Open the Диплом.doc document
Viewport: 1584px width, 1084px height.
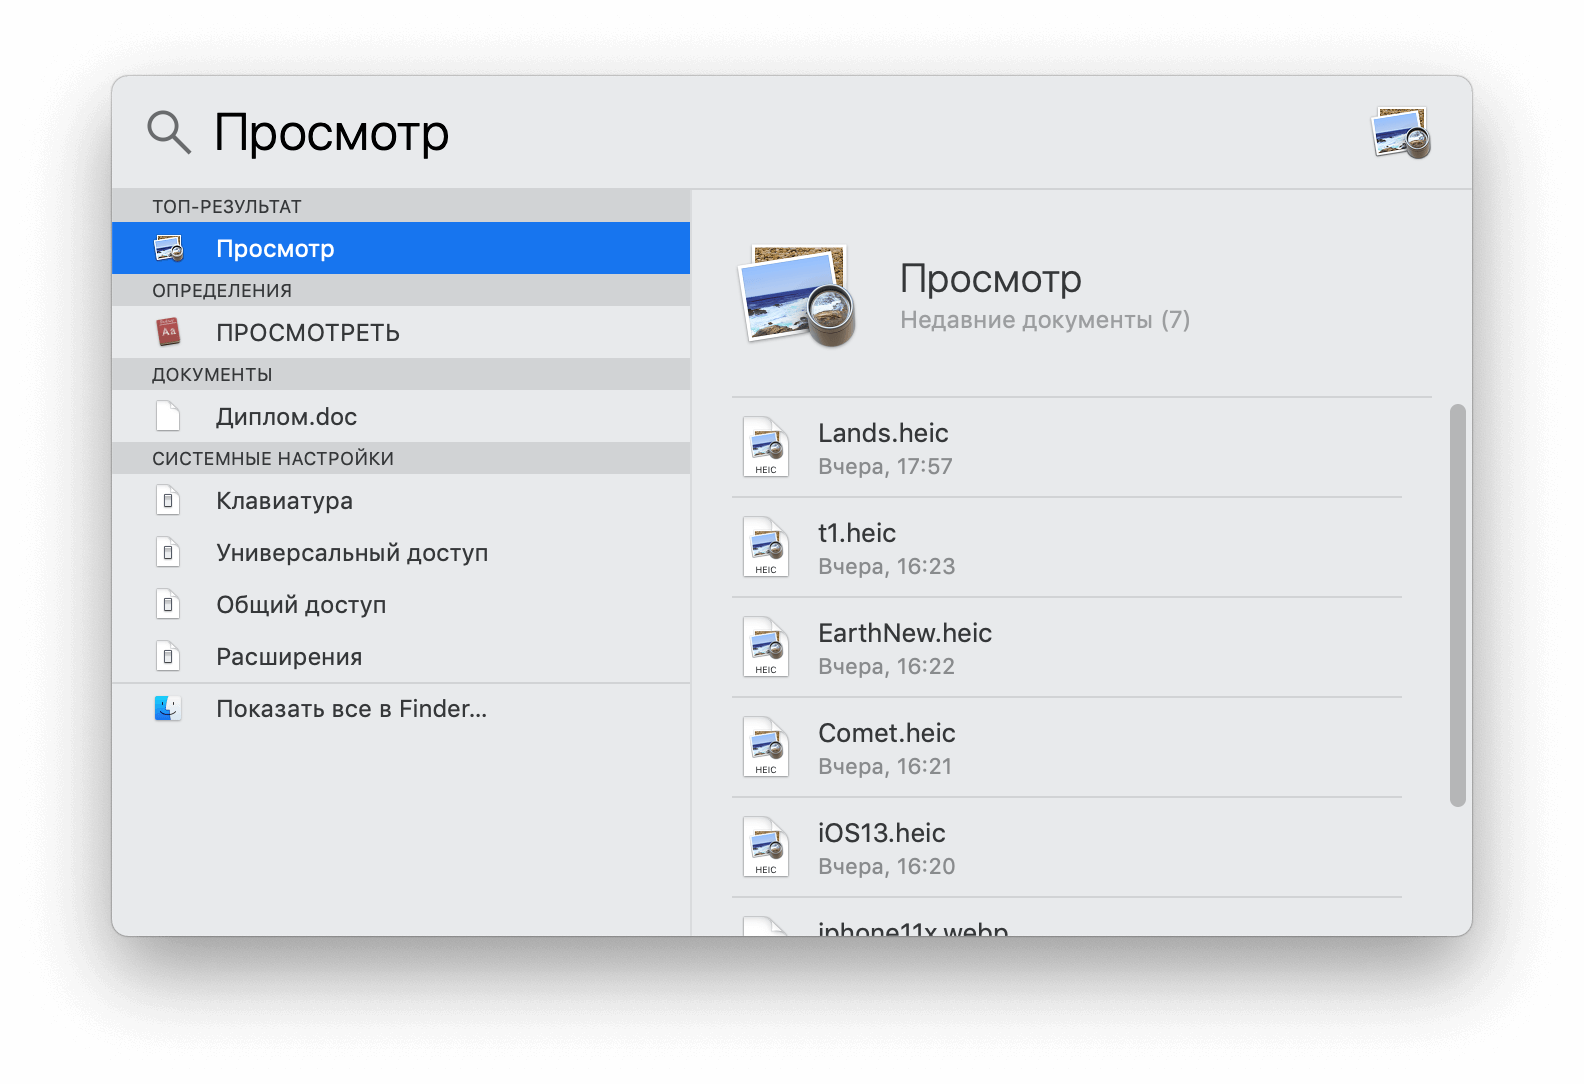pos(401,416)
